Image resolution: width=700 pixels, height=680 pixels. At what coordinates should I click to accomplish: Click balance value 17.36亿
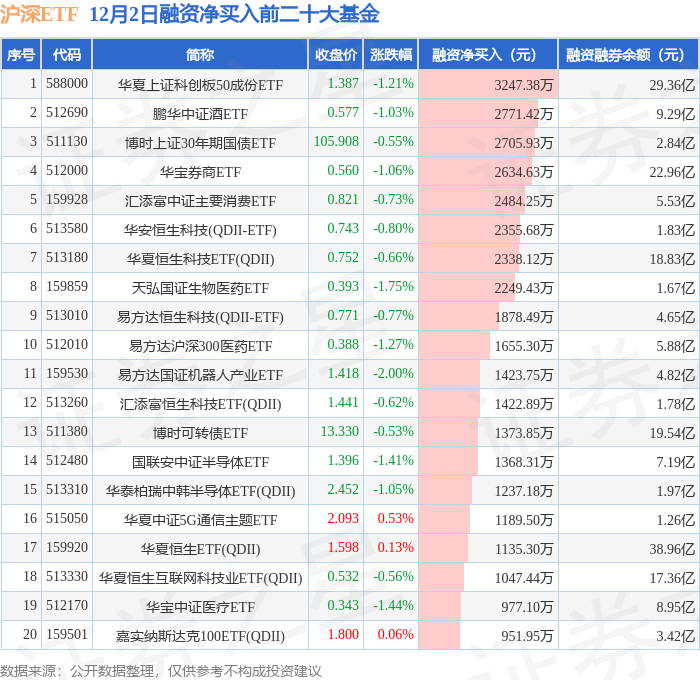click(x=672, y=578)
